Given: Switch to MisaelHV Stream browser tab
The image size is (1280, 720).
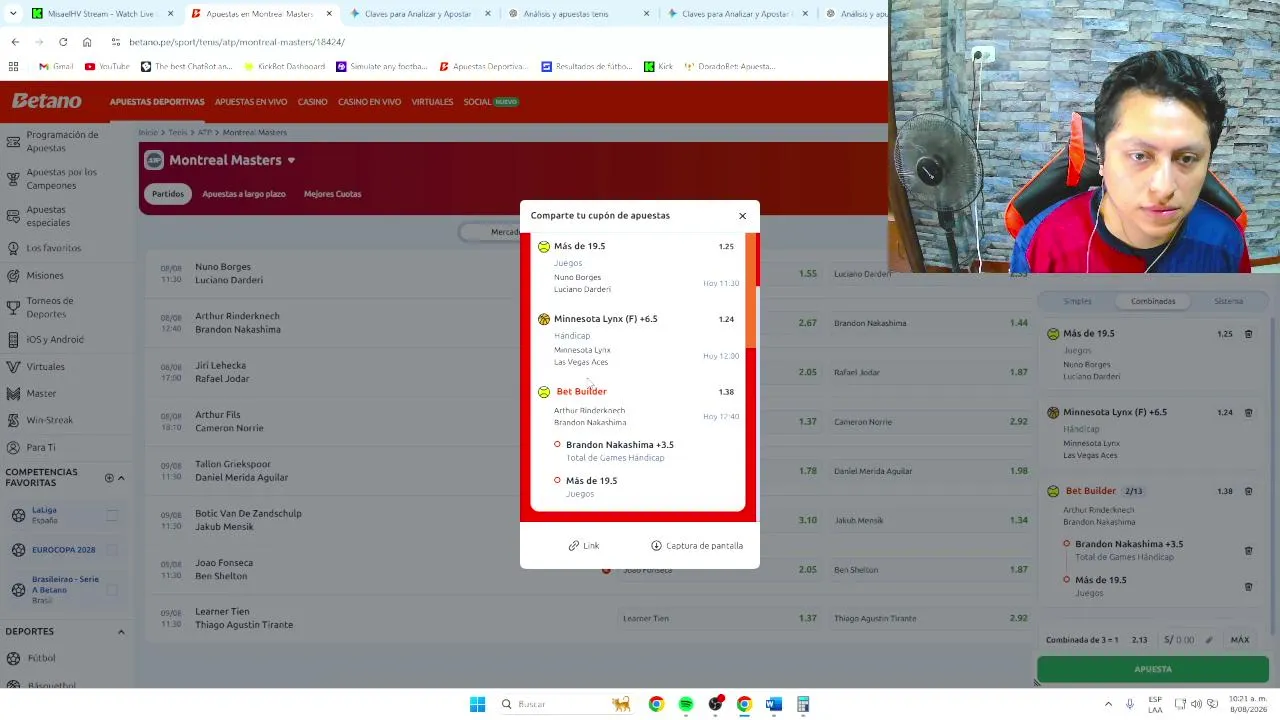Looking at the screenshot, I should [102, 14].
